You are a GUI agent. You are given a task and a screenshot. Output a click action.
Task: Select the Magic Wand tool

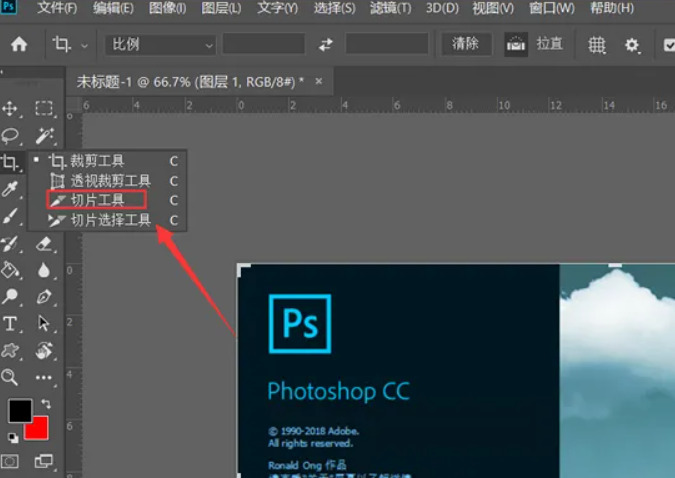pyautogui.click(x=44, y=136)
